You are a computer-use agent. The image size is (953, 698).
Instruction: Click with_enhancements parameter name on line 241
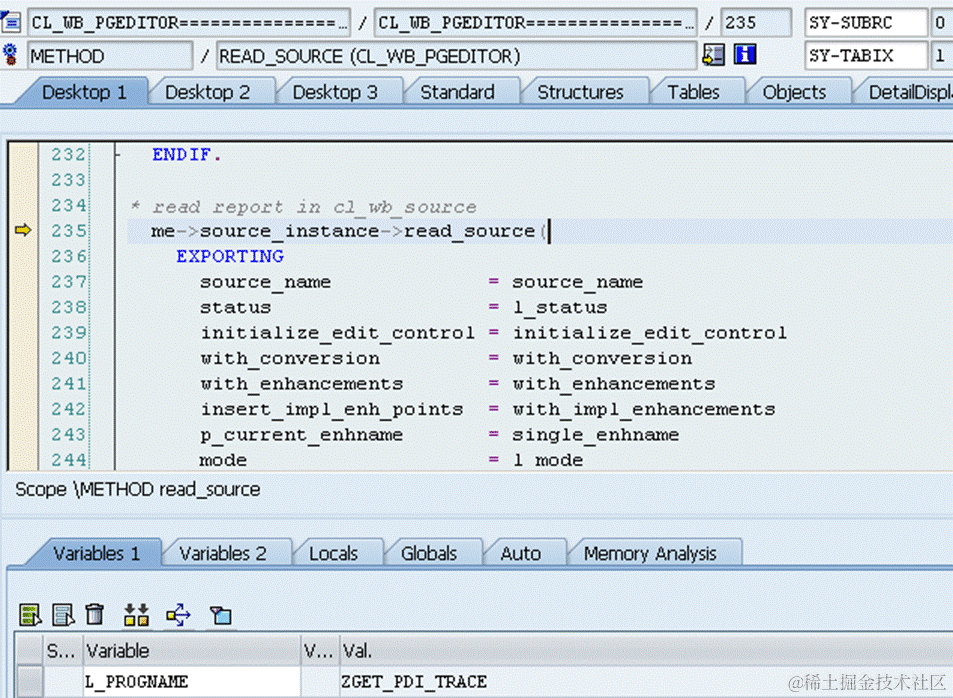pos(301,384)
